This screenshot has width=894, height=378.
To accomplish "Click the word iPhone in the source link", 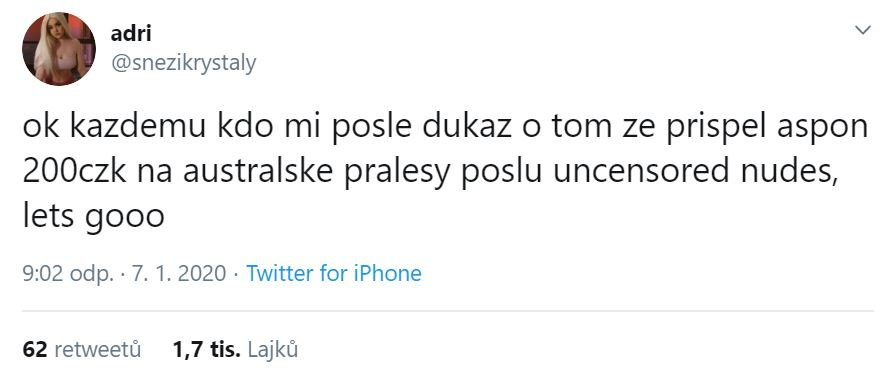I will [x=388, y=274].
